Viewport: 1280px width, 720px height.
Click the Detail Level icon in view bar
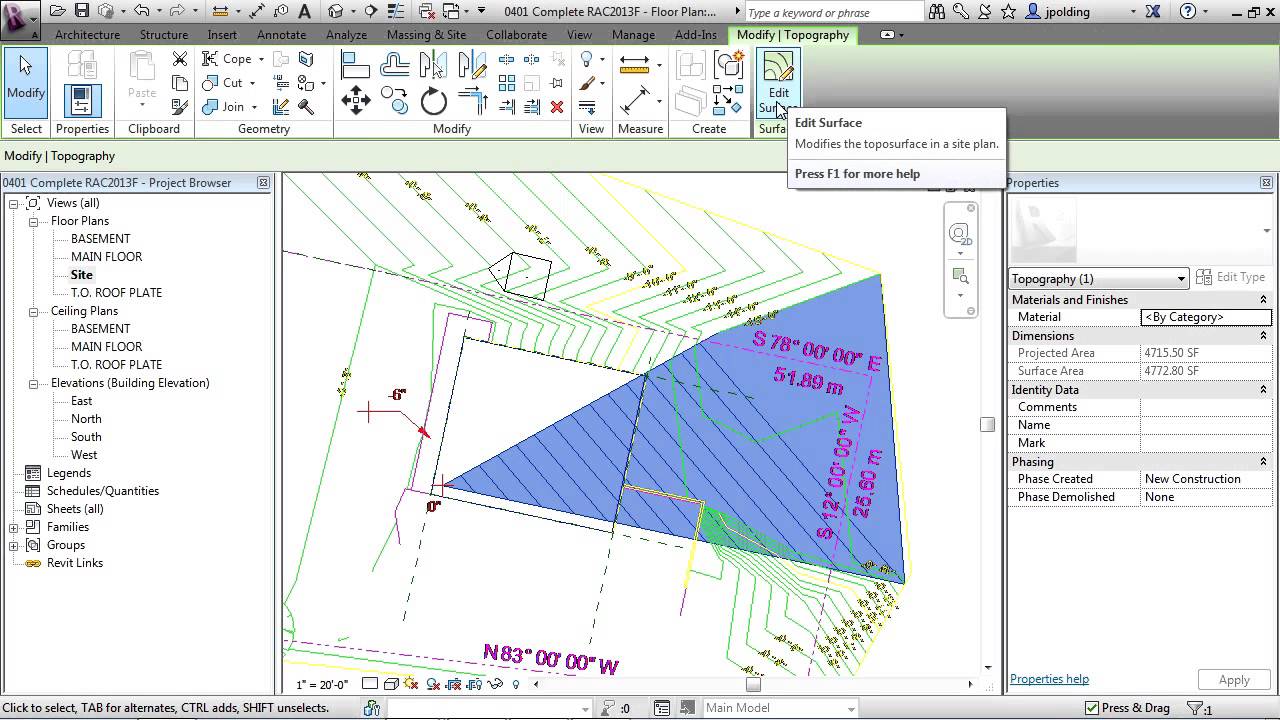(370, 685)
